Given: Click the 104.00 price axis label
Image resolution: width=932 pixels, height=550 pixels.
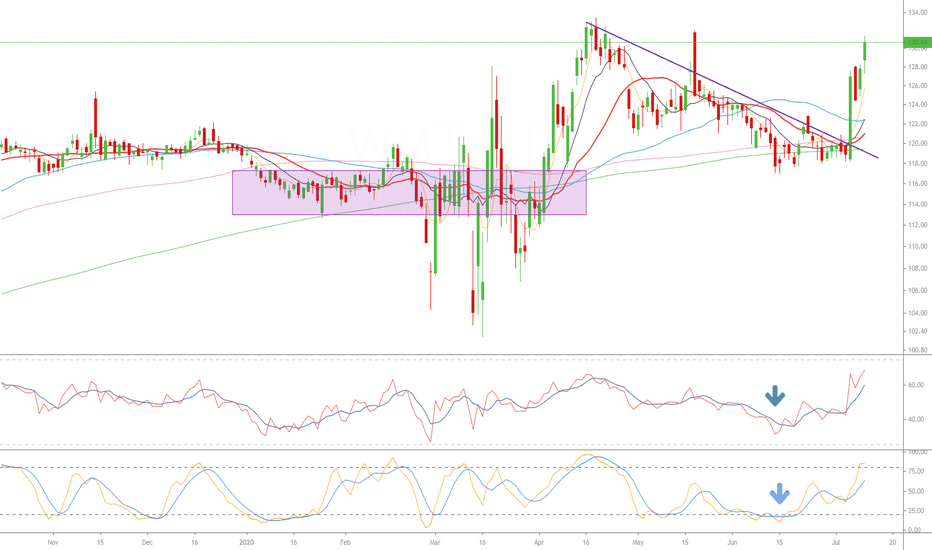Looking at the screenshot, I should [x=918, y=313].
